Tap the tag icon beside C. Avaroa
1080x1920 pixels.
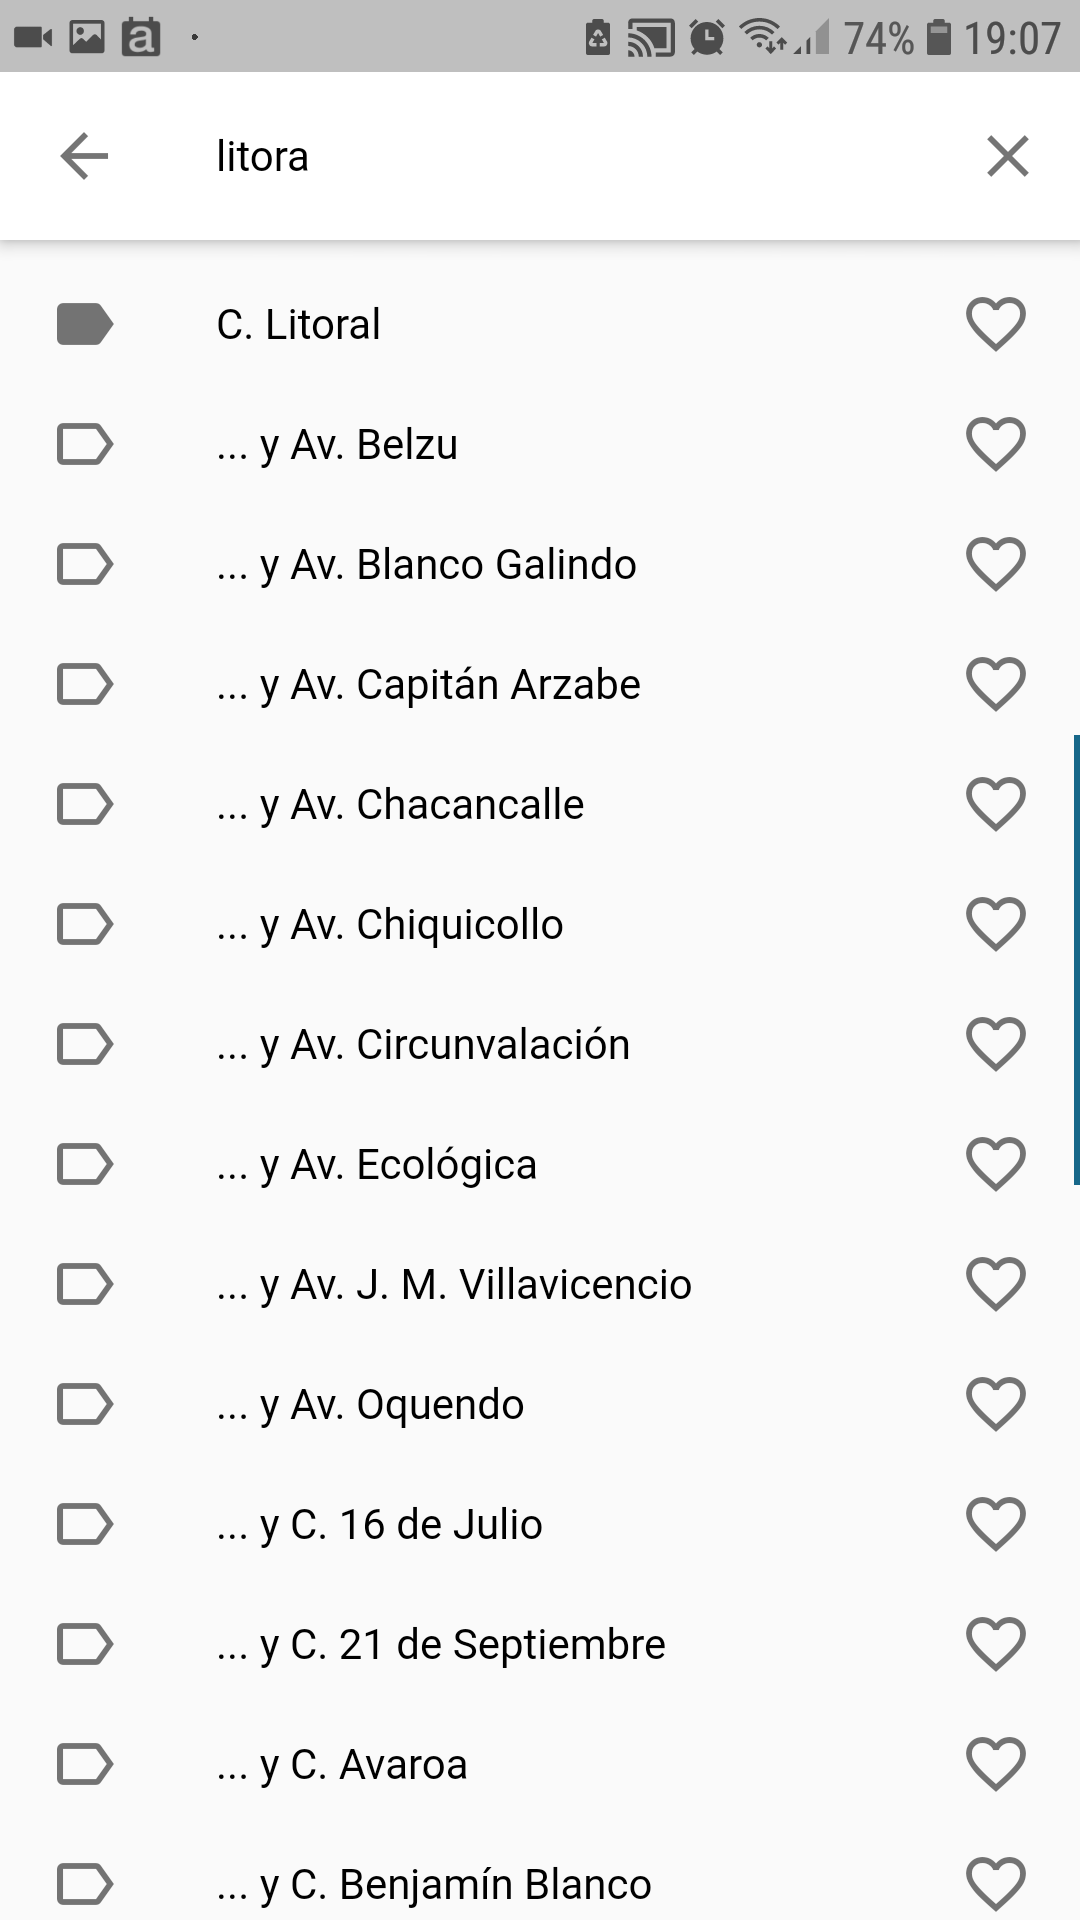click(85, 1764)
